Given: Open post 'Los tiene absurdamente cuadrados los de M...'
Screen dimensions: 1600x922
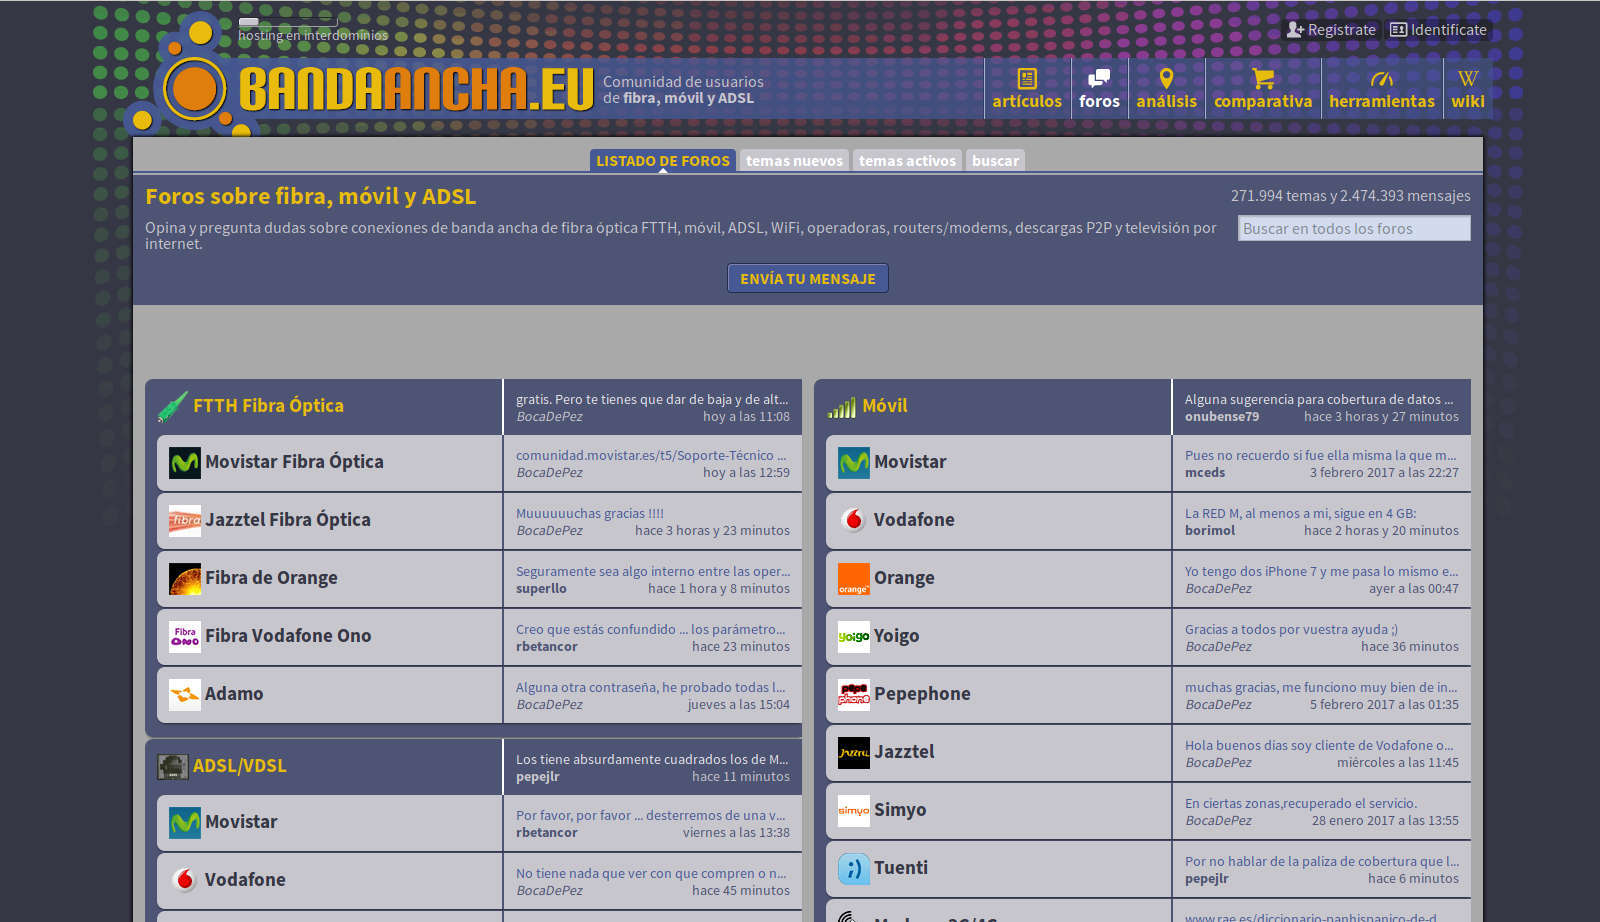Looking at the screenshot, I should tap(653, 759).
